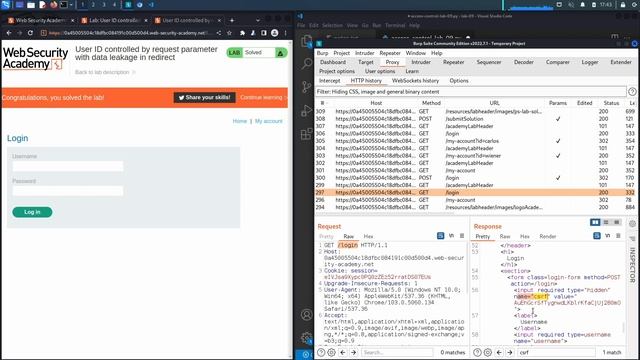Image resolution: width=640 pixels, height=360 pixels.
Task: Open the terminal launcher dropdown arrow
Action: 71,5
